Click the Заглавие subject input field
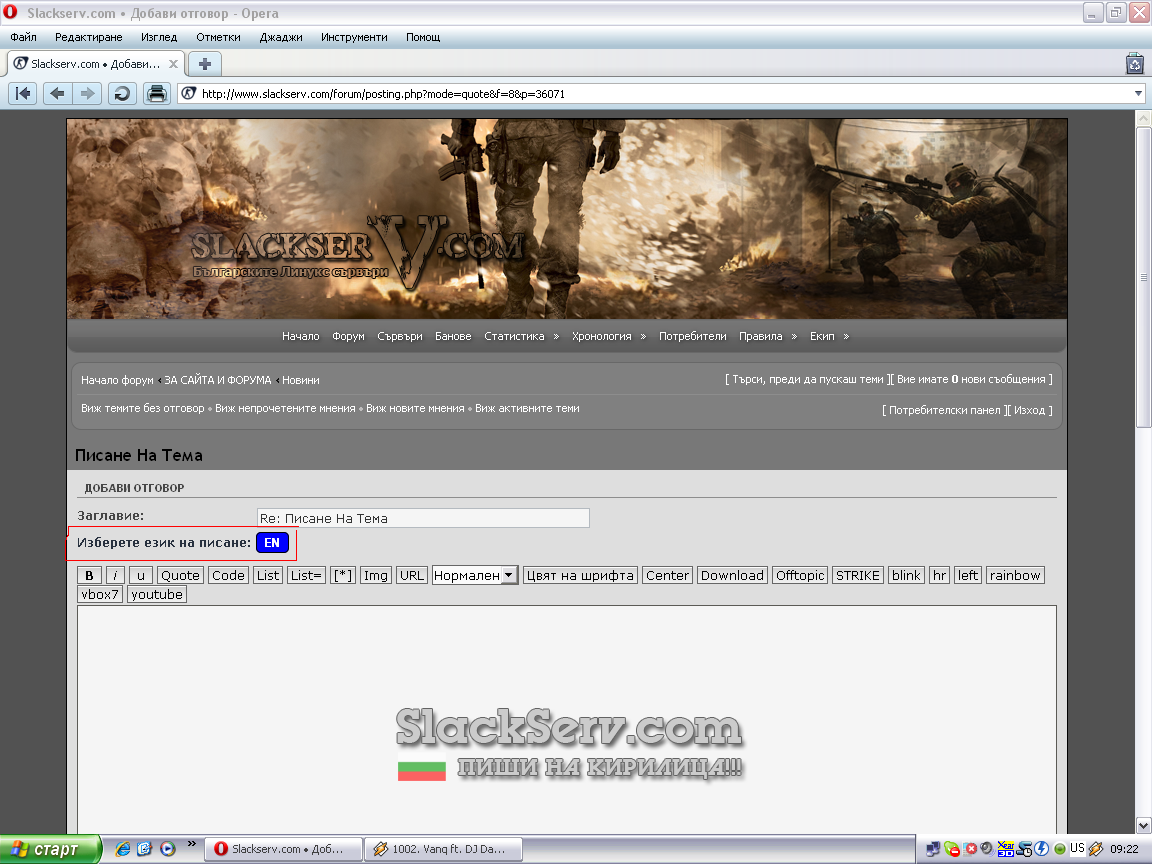This screenshot has width=1152, height=864. [423, 518]
